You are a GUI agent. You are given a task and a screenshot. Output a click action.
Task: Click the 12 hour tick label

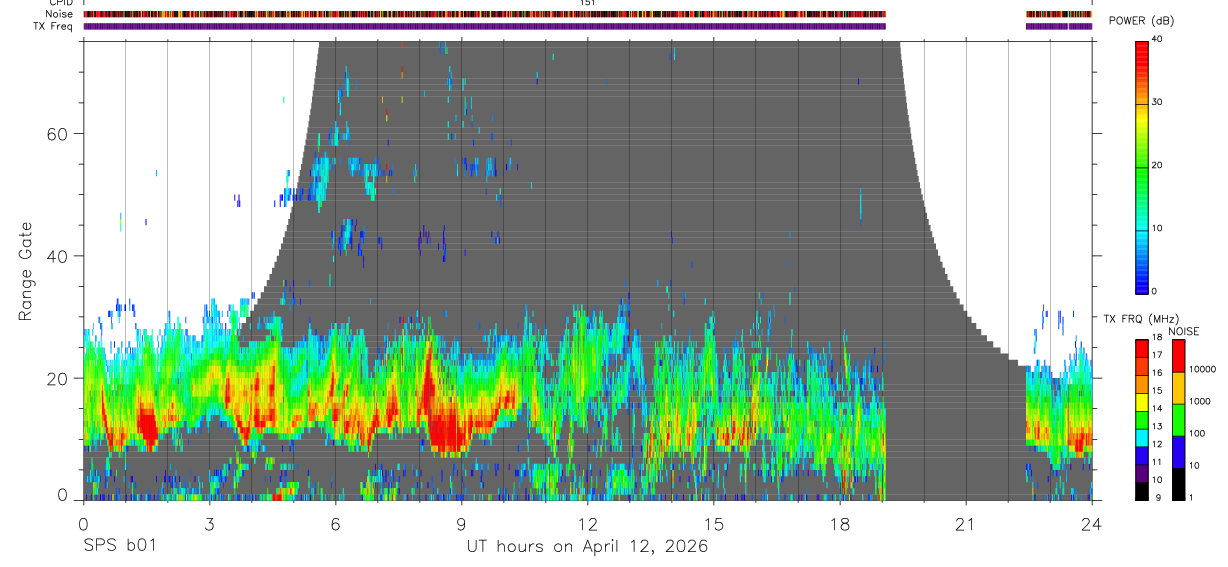click(x=587, y=524)
